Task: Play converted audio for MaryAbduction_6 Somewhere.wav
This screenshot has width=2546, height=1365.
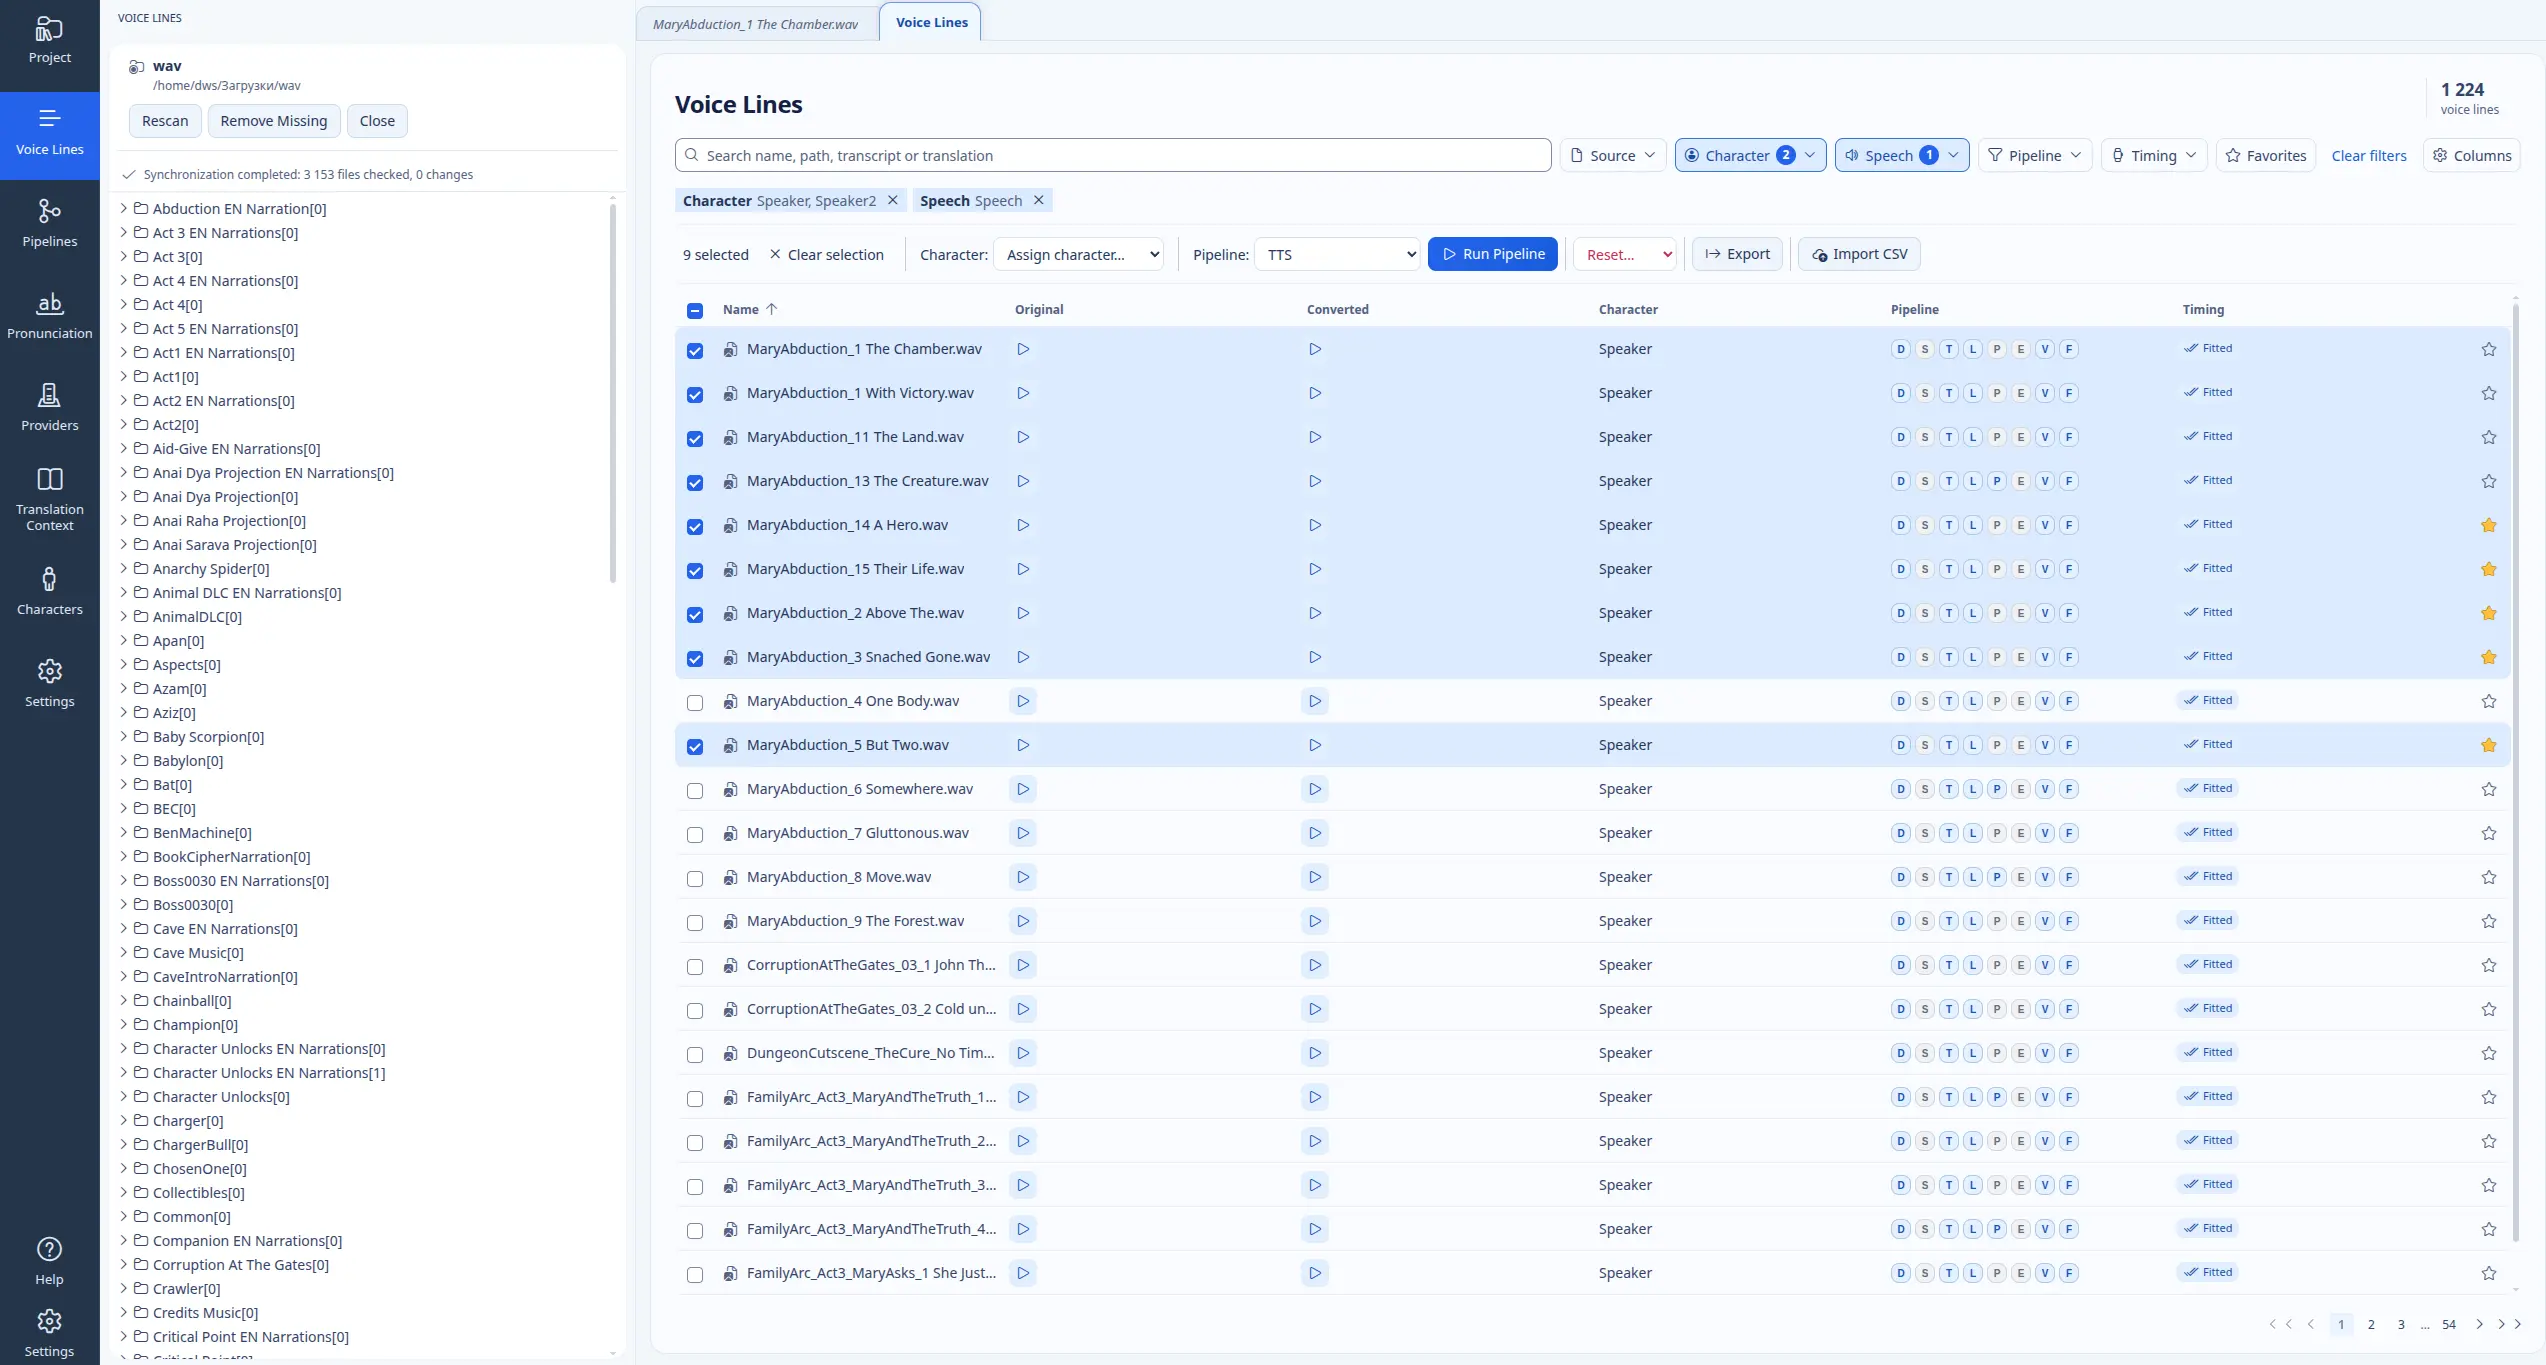Action: coord(1314,789)
